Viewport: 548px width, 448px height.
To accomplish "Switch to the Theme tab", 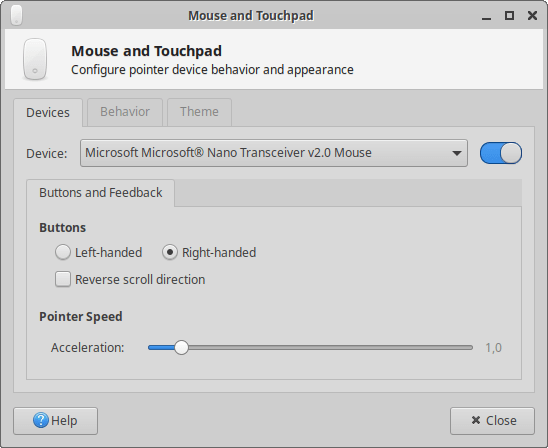I will [199, 112].
